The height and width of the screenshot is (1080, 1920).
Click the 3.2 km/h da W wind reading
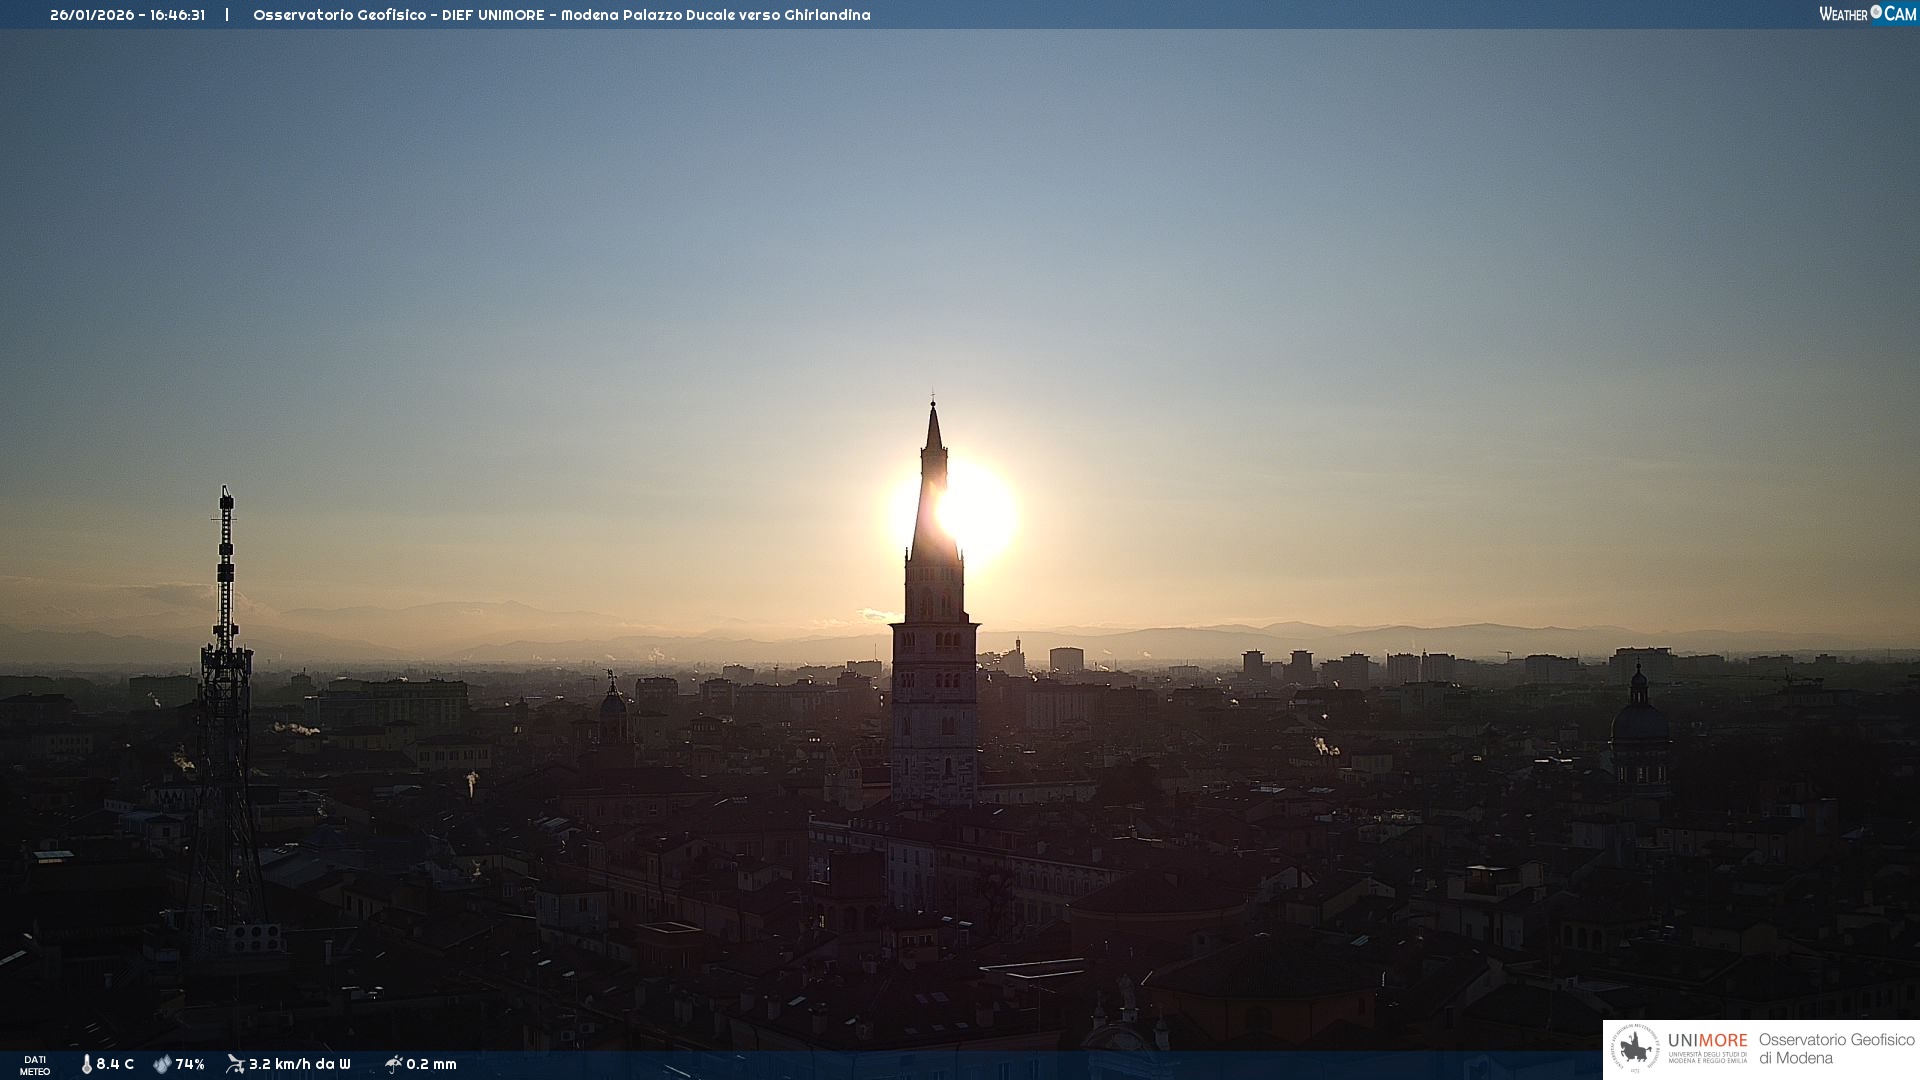[300, 1064]
